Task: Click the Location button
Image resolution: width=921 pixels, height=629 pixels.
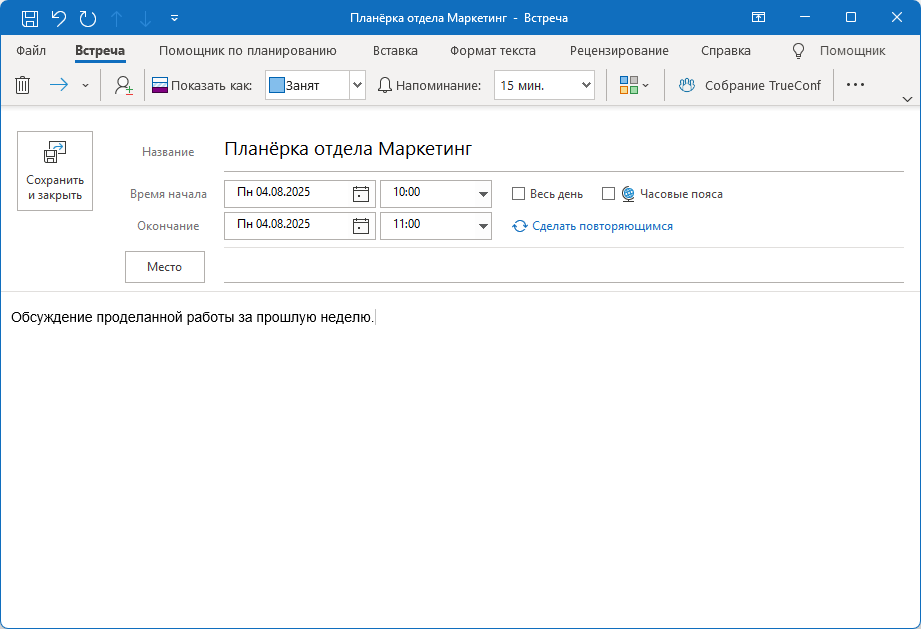Action: click(x=165, y=267)
